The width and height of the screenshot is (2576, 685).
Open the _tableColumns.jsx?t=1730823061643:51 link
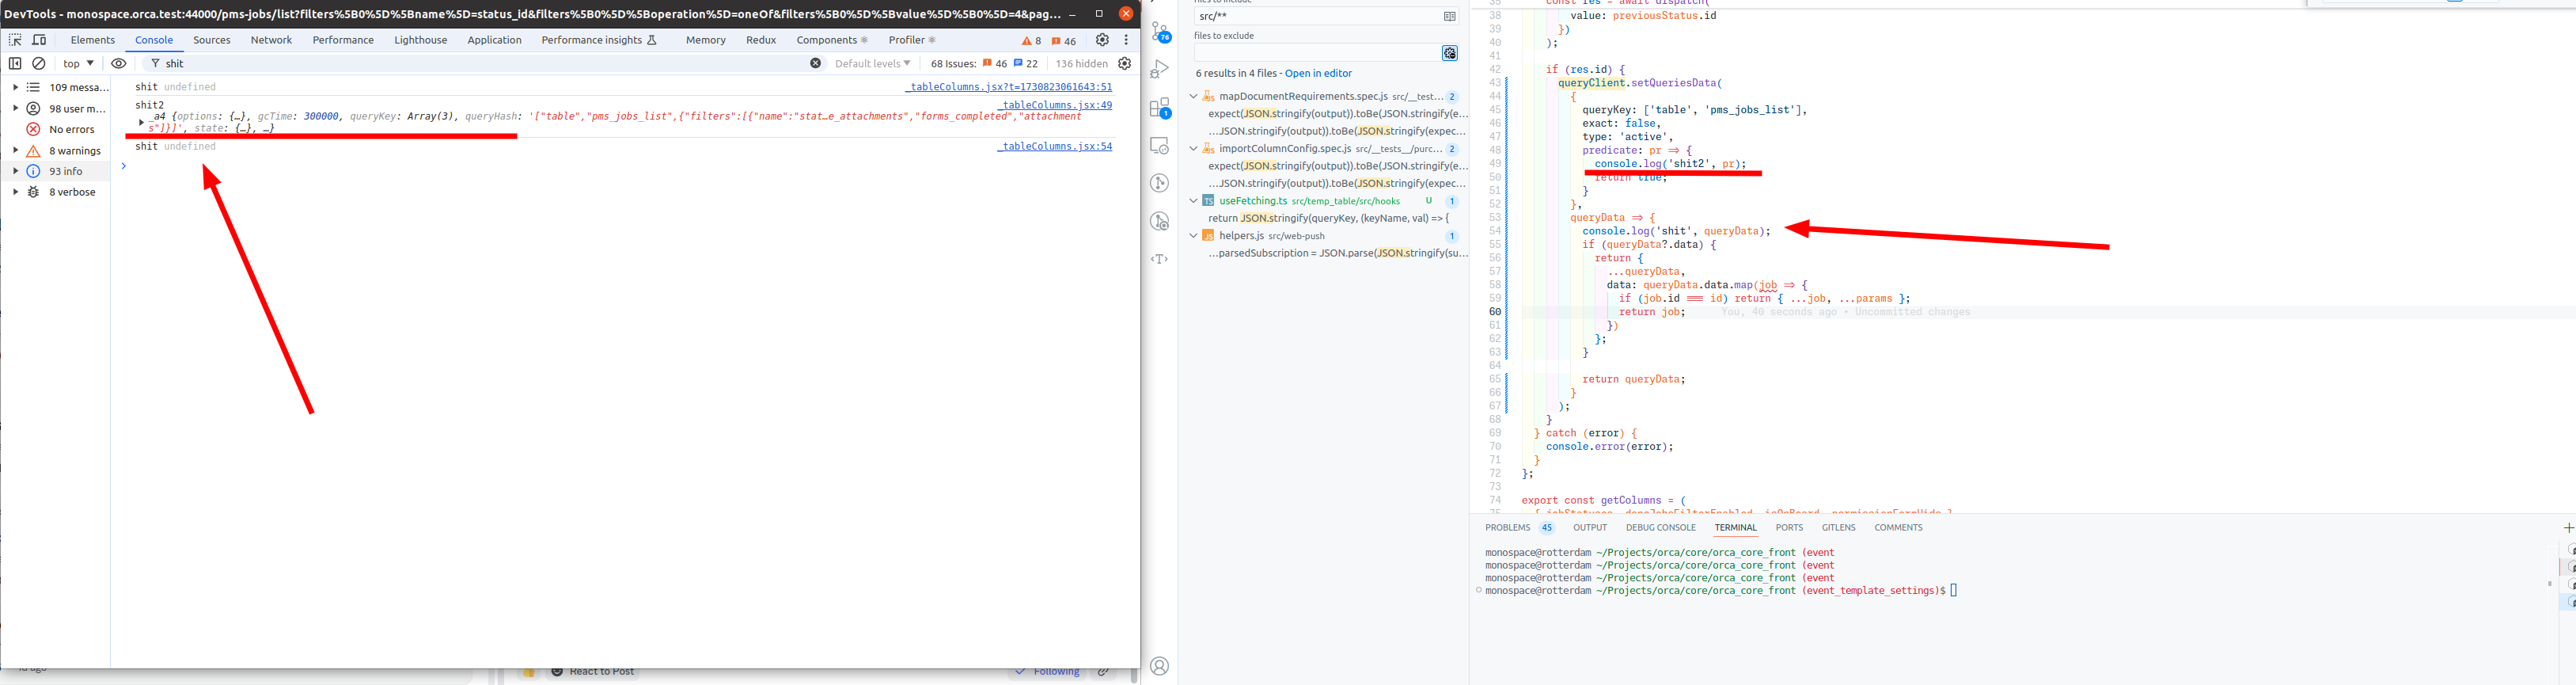[1008, 87]
